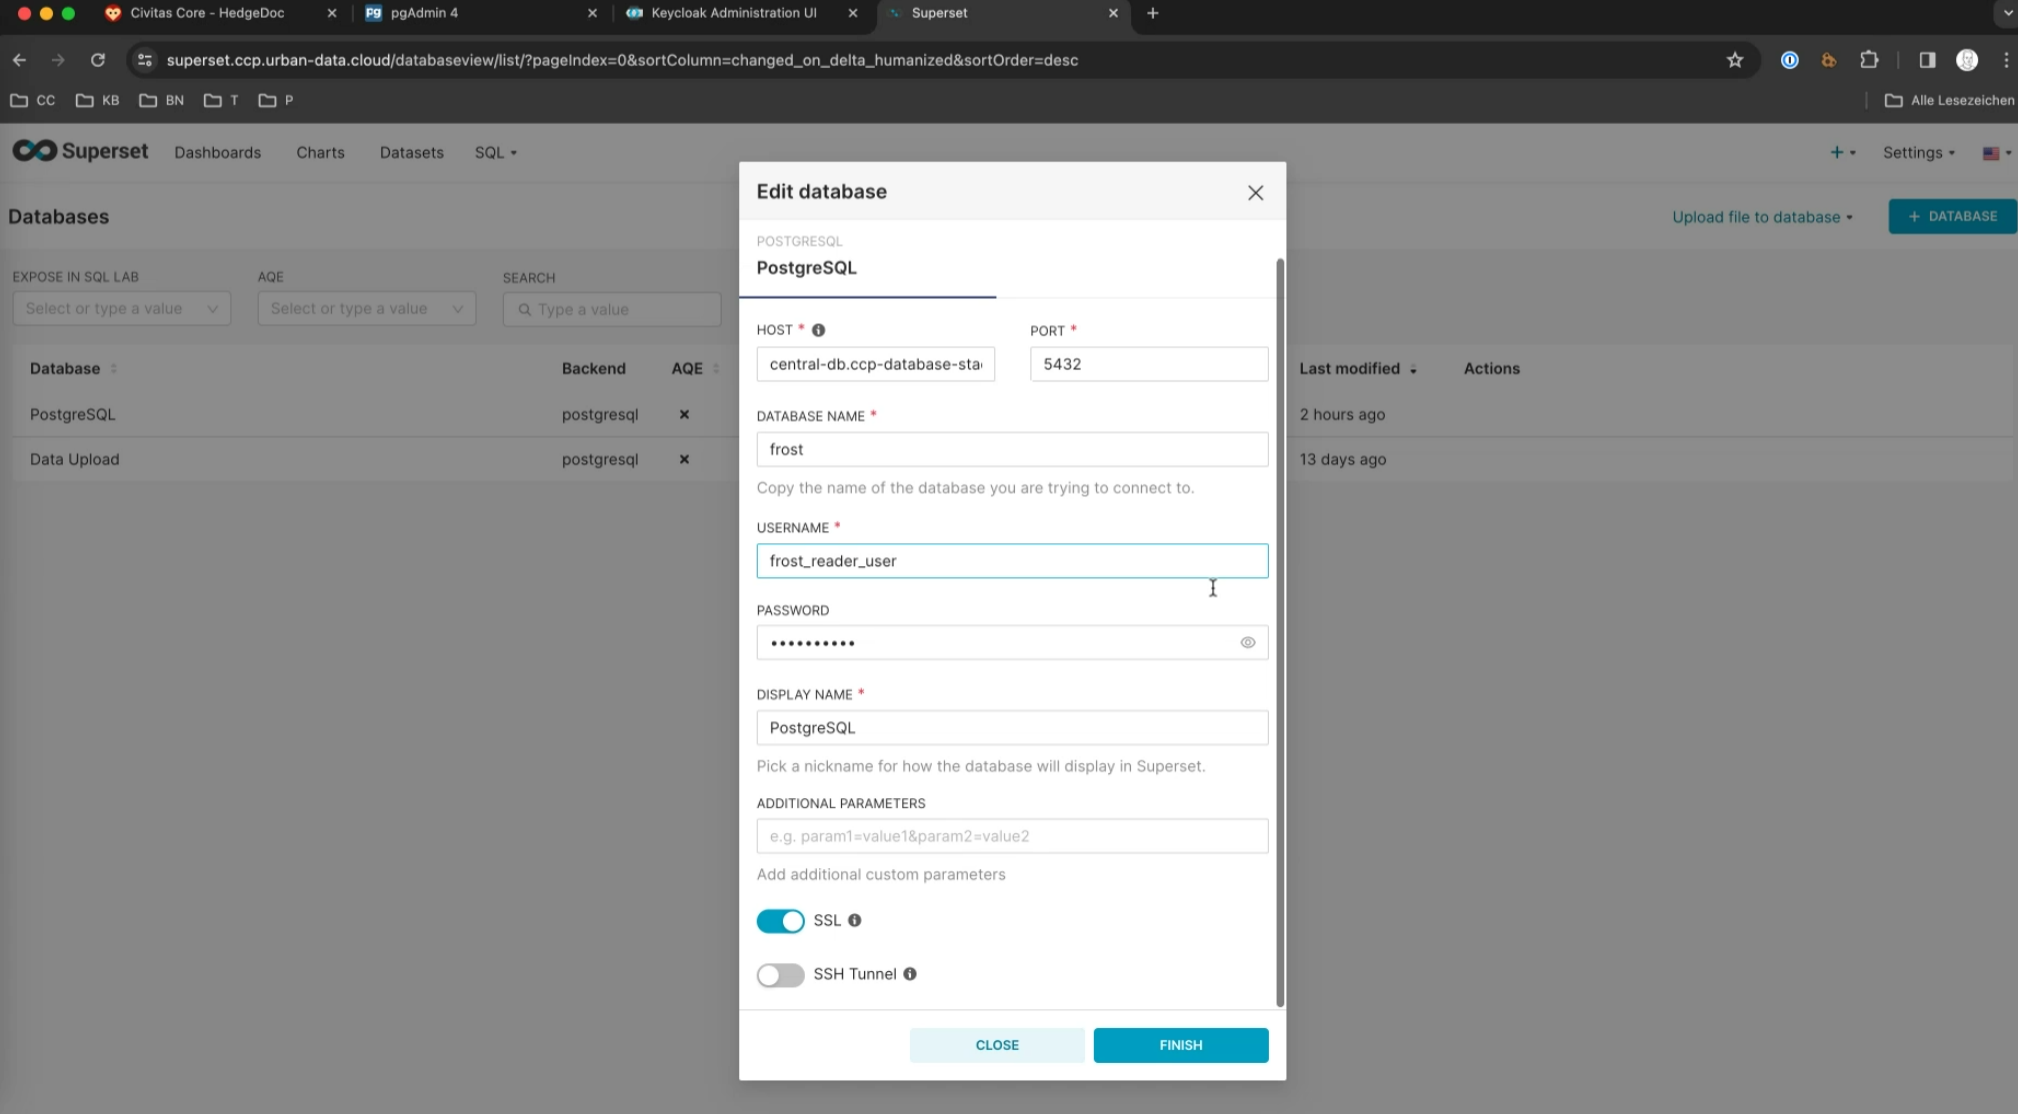
Task: Open the BN bookmarks folder
Action: click(162, 100)
